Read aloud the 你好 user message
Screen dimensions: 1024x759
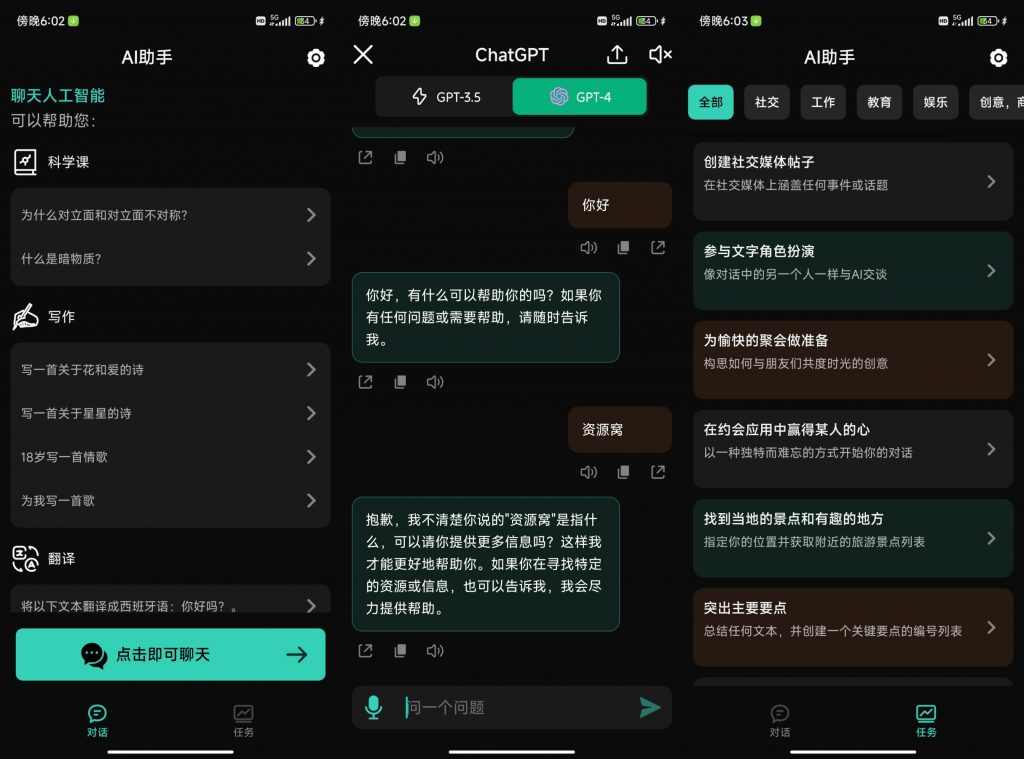588,248
